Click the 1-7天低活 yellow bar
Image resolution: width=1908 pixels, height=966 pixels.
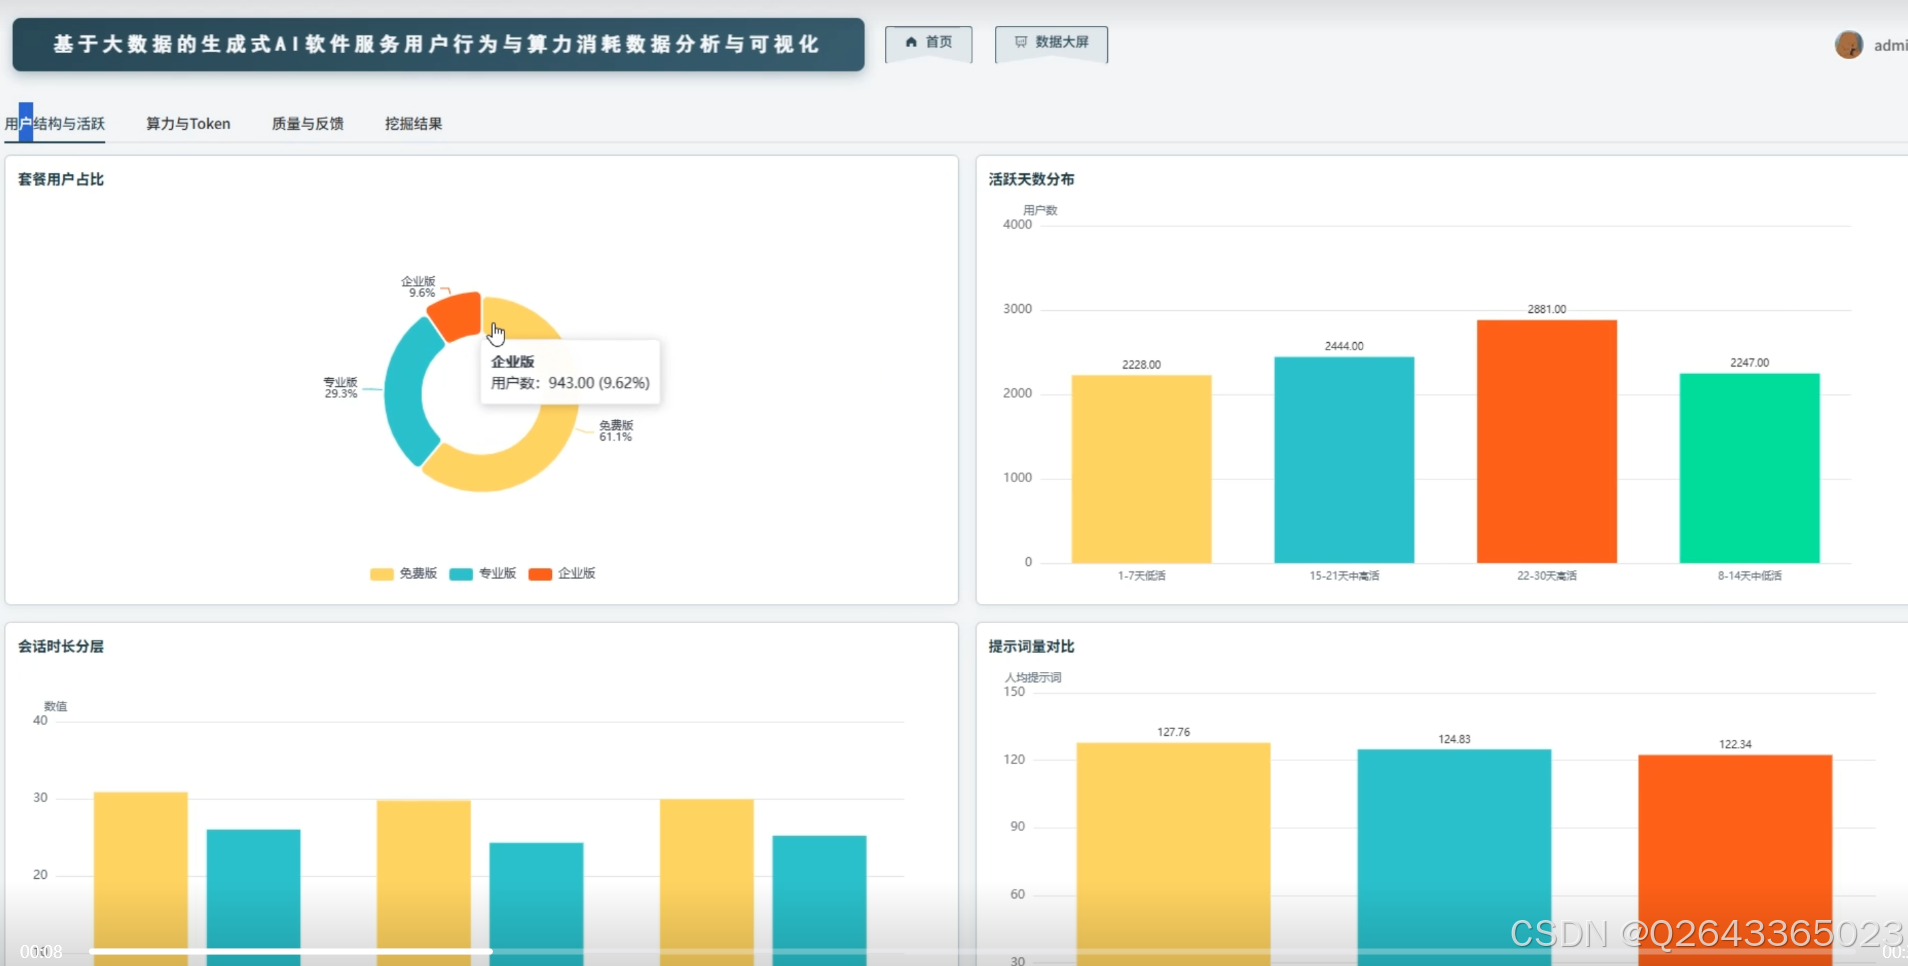tap(1141, 469)
